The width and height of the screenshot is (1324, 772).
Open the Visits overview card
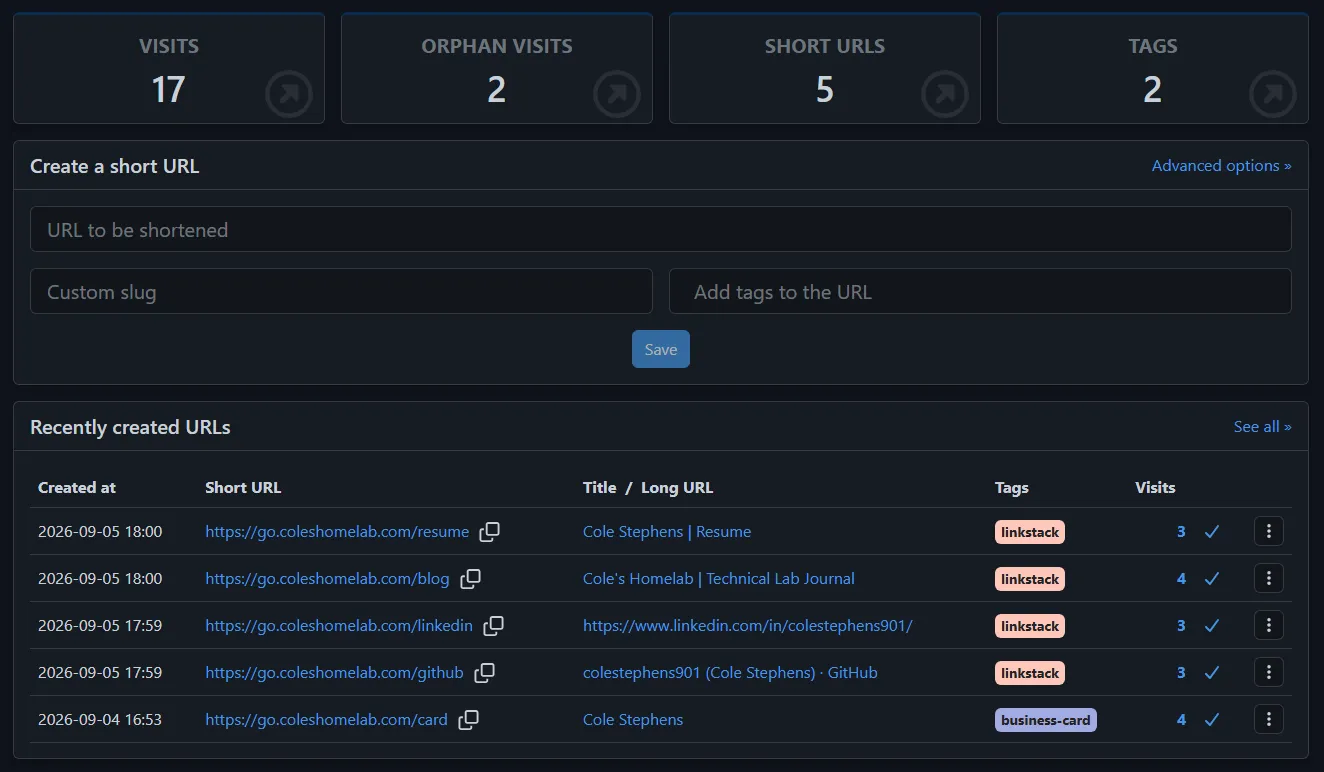pos(169,68)
